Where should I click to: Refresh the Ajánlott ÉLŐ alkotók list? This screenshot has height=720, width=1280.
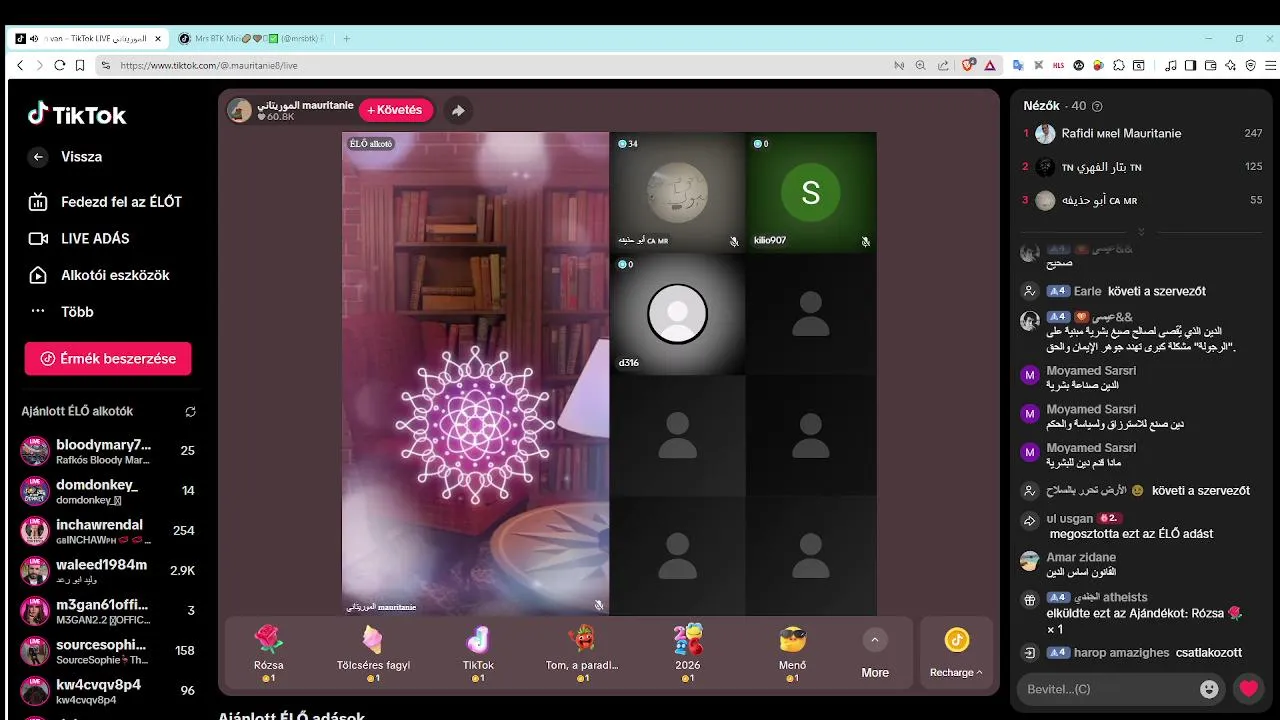(190, 411)
